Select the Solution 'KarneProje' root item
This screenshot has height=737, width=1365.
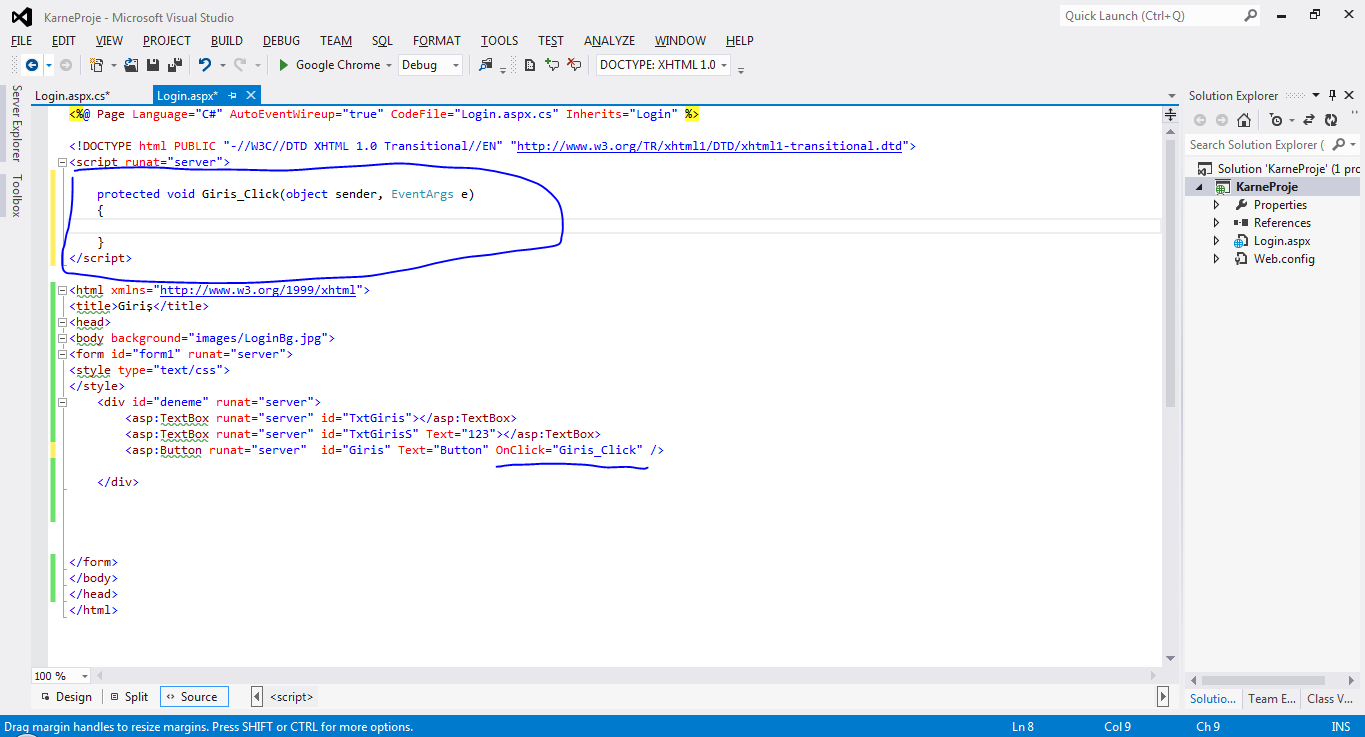pos(1278,169)
